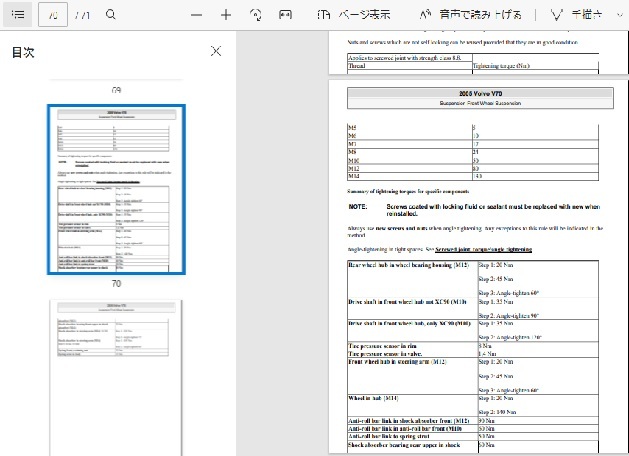Close the 目次 contents panel

(216, 51)
